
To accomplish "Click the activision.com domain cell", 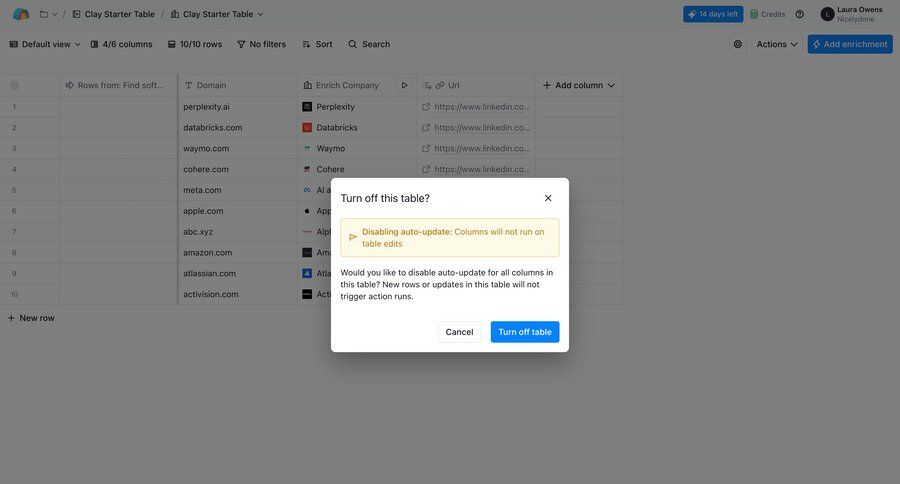I will 238,294.
